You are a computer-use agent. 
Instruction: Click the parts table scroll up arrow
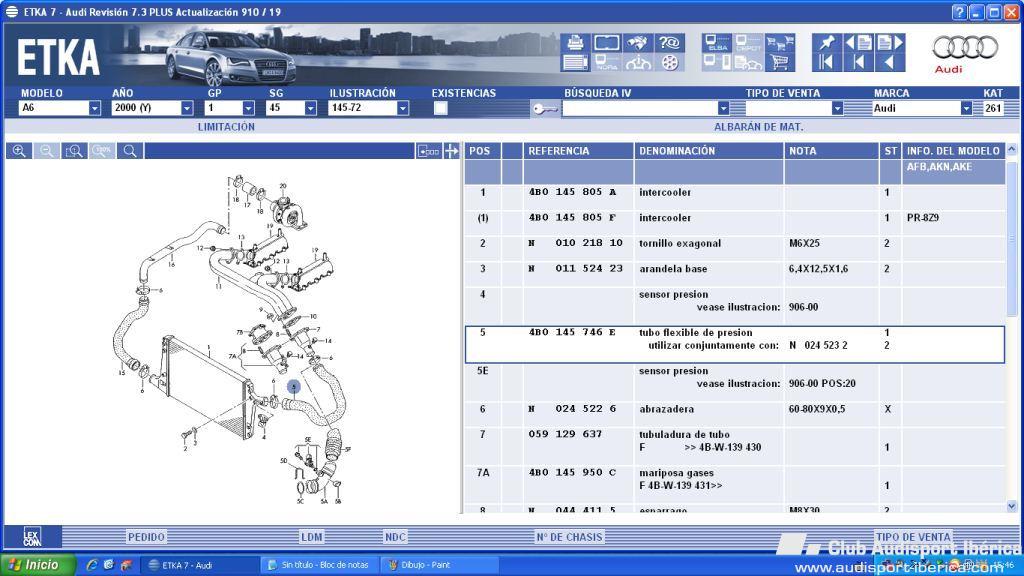[1012, 150]
